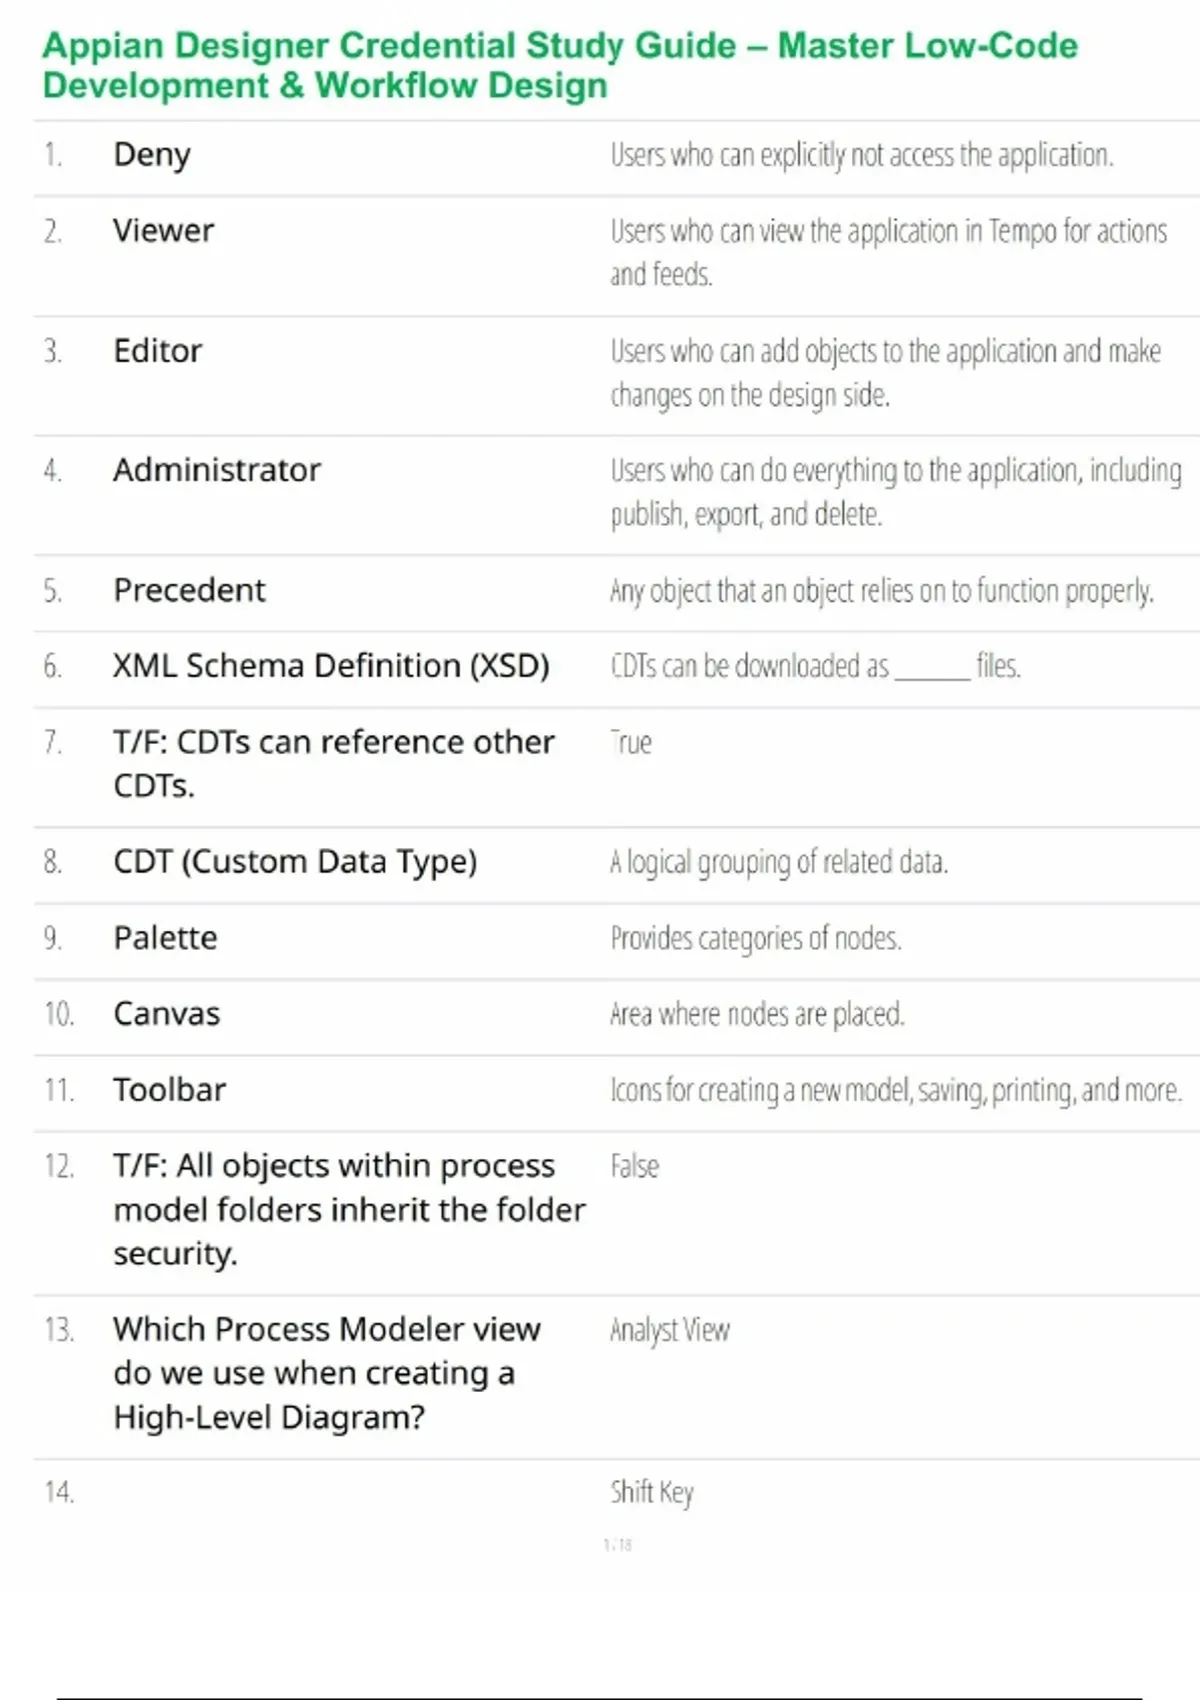Click the "Analyst View" answer

(670, 1330)
